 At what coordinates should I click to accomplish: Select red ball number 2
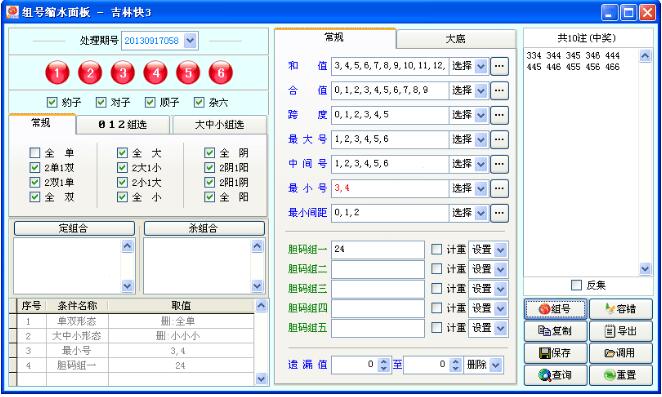pos(90,73)
